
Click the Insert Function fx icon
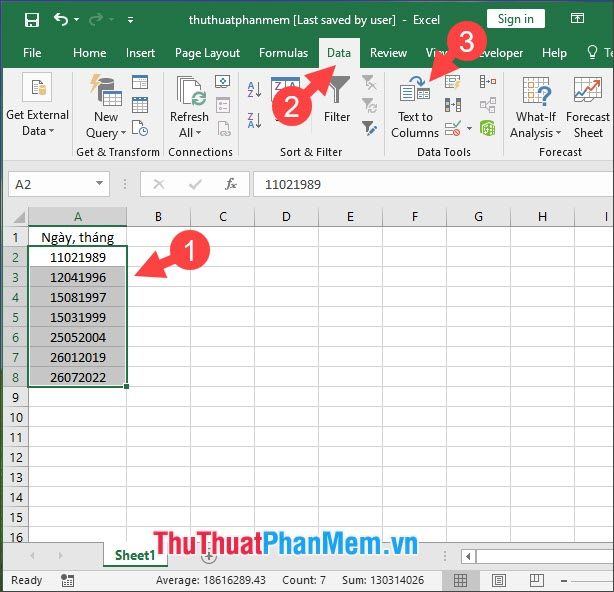pos(230,184)
